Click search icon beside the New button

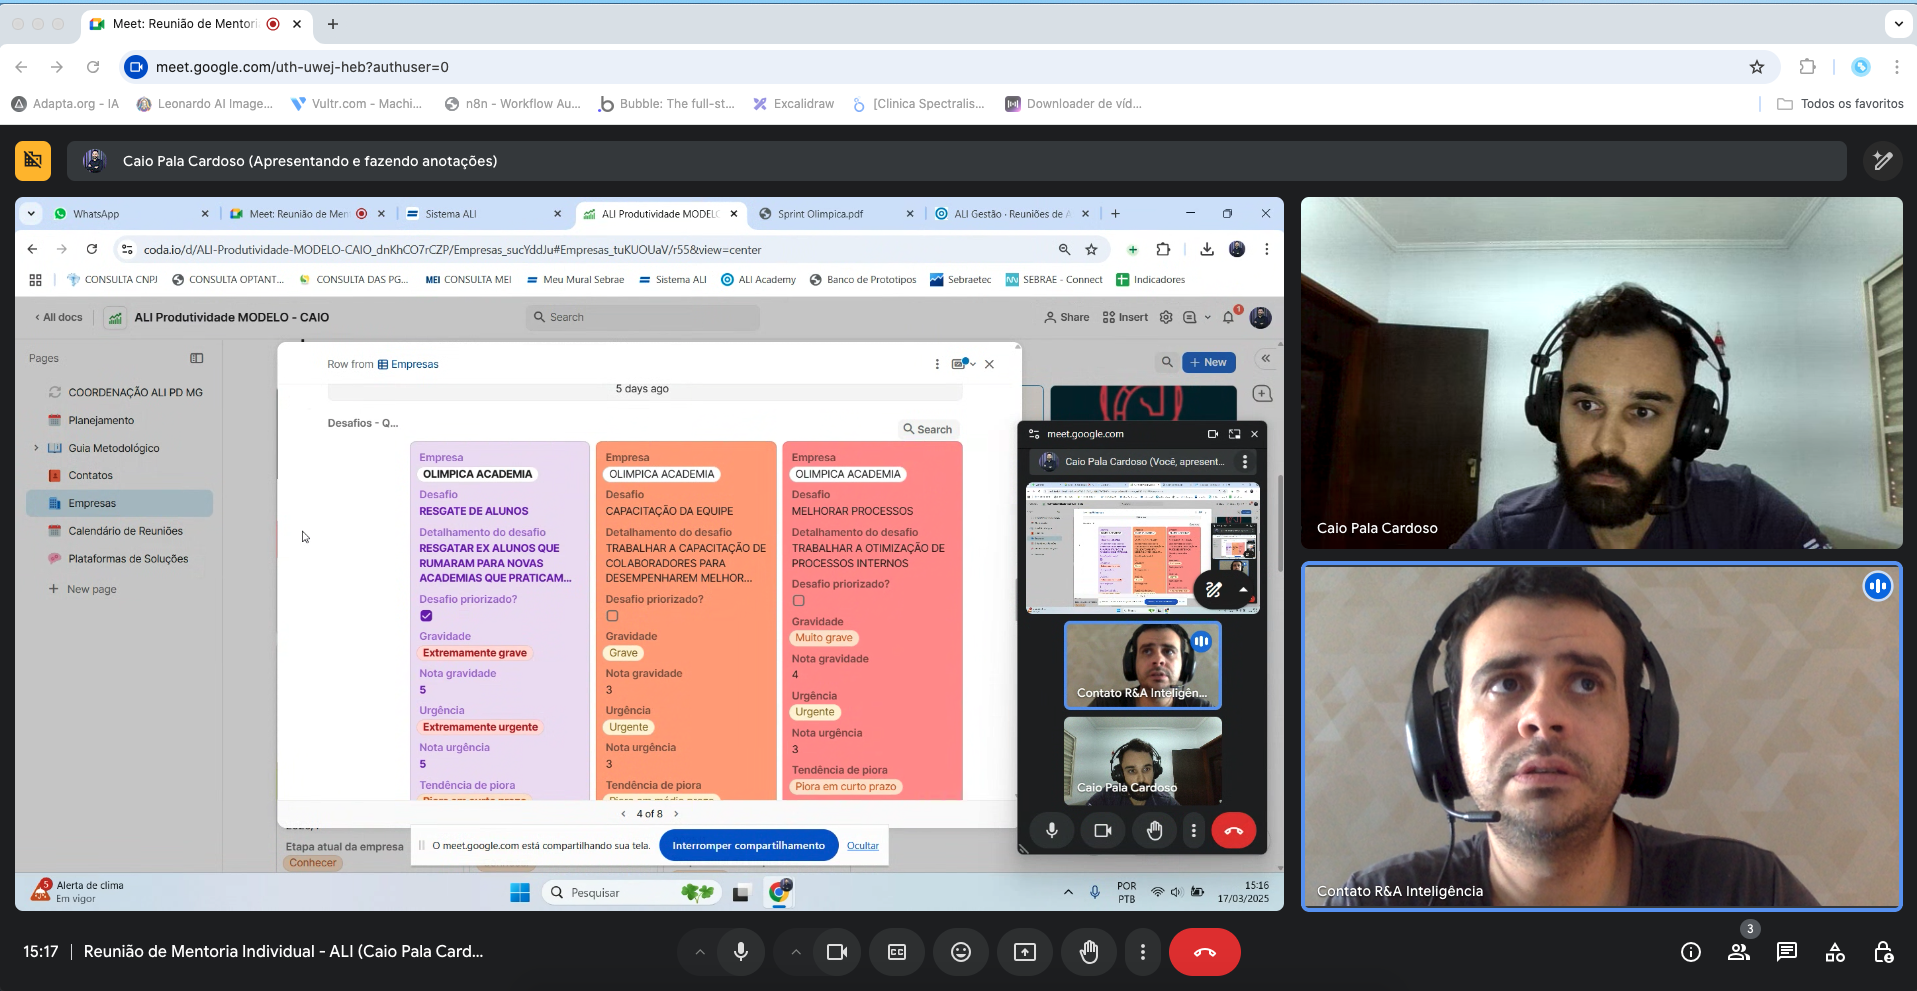(1166, 362)
